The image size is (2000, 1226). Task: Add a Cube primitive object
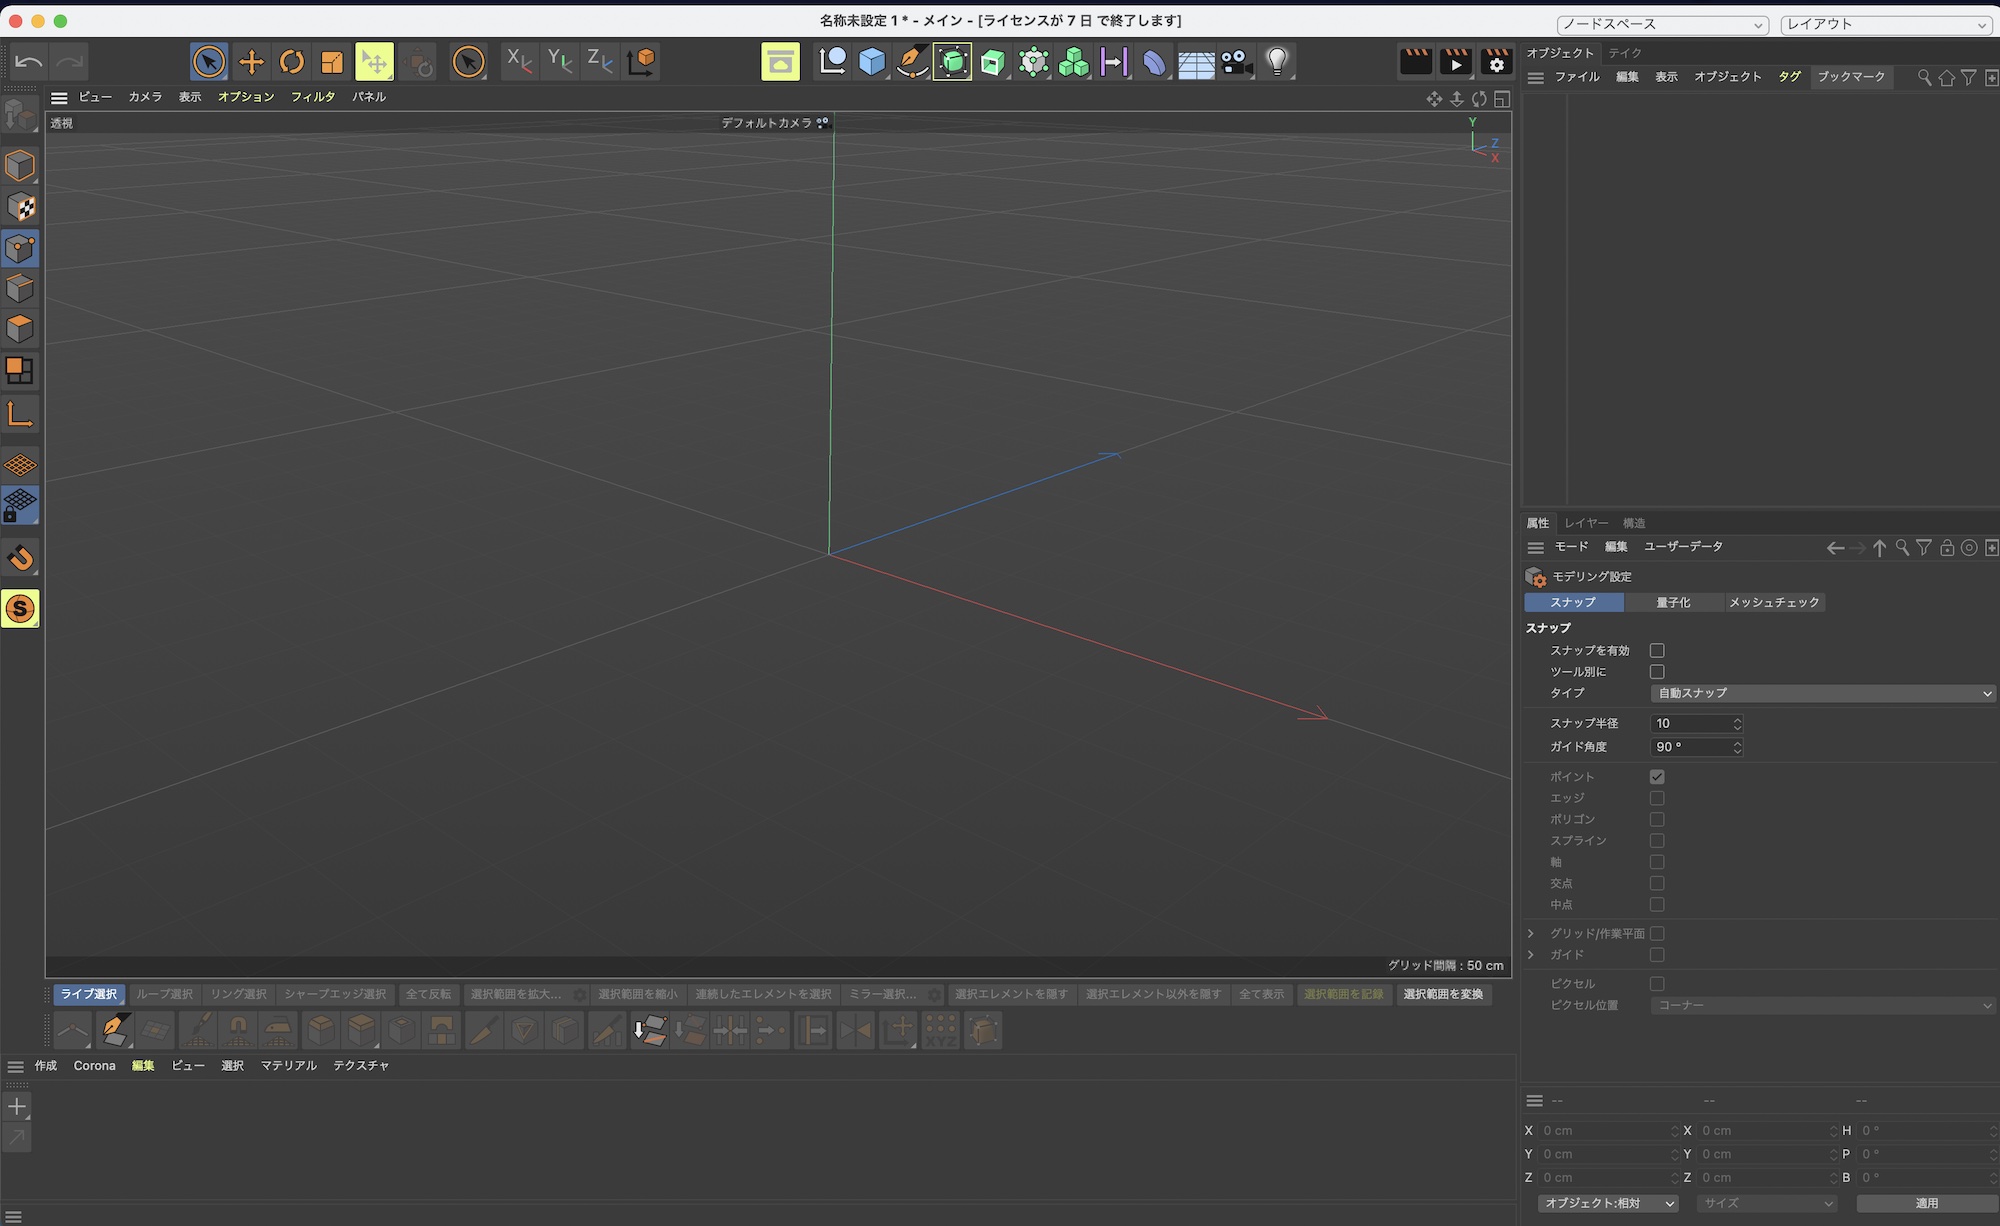[x=872, y=62]
